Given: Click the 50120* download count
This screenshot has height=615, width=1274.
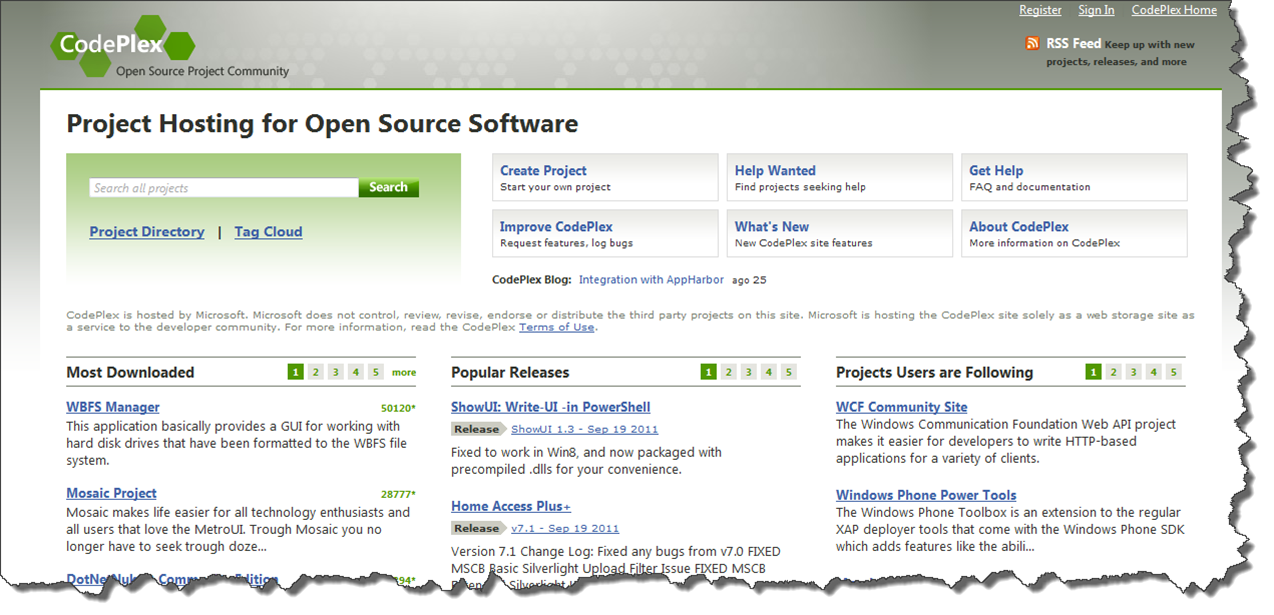Looking at the screenshot, I should pos(398,409).
